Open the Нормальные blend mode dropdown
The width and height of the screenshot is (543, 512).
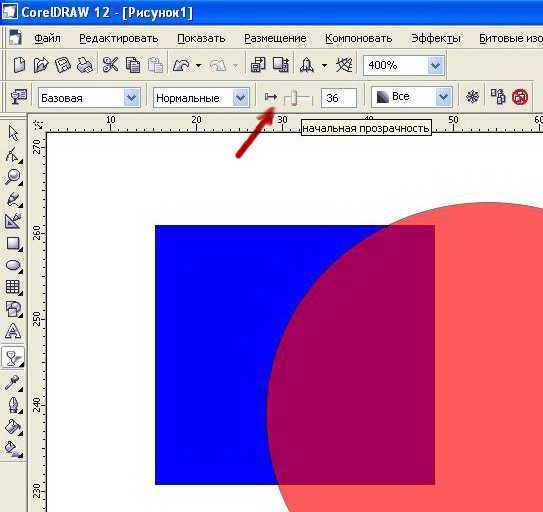click(x=240, y=98)
